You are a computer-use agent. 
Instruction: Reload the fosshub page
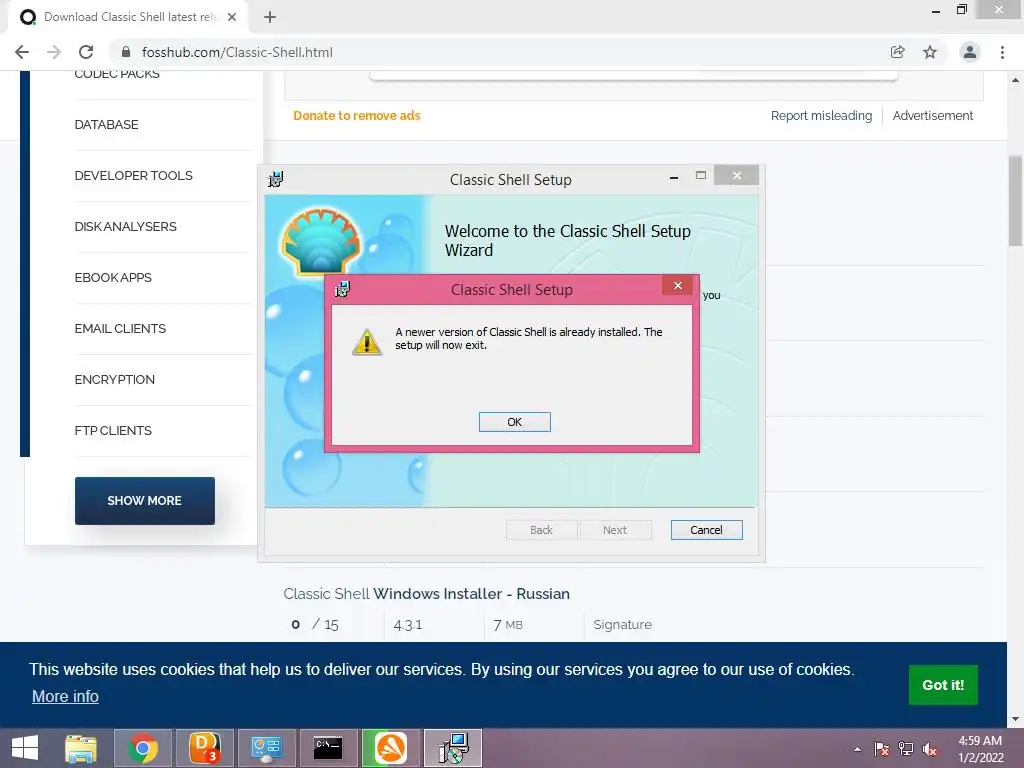[x=86, y=52]
